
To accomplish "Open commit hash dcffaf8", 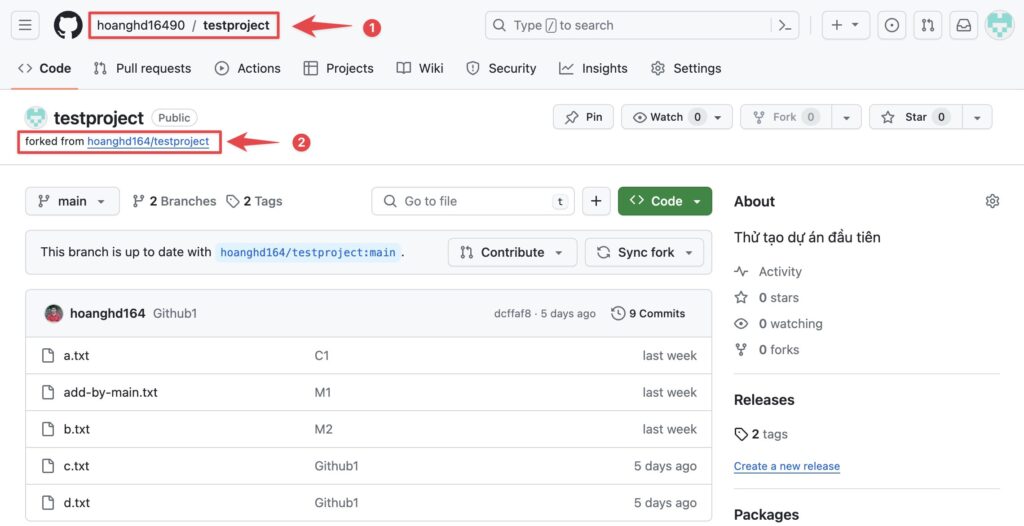I will [x=513, y=314].
